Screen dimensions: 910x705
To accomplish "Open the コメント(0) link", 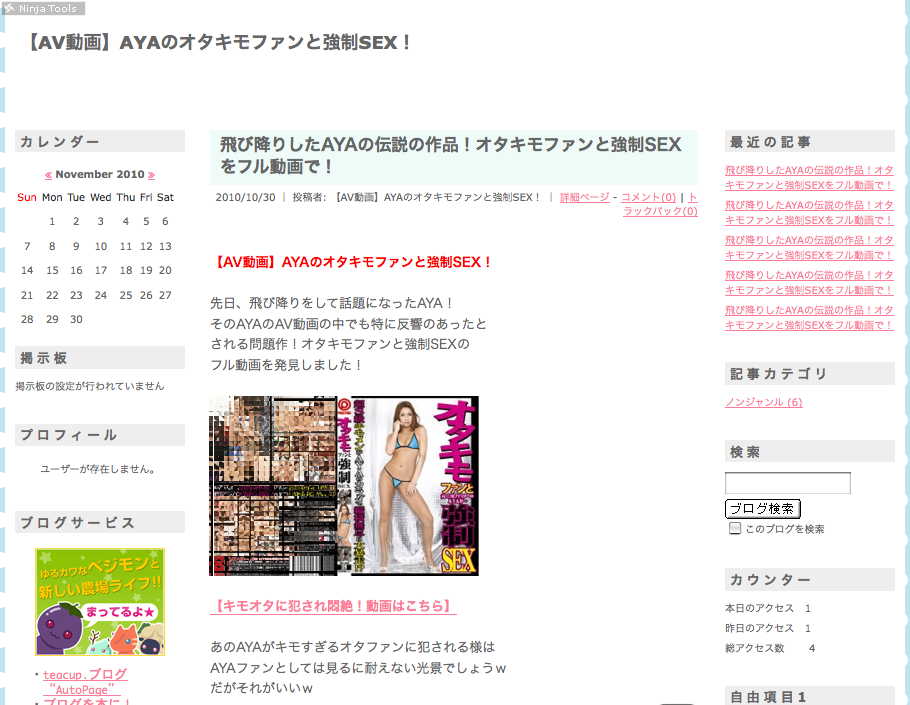I will tap(648, 197).
